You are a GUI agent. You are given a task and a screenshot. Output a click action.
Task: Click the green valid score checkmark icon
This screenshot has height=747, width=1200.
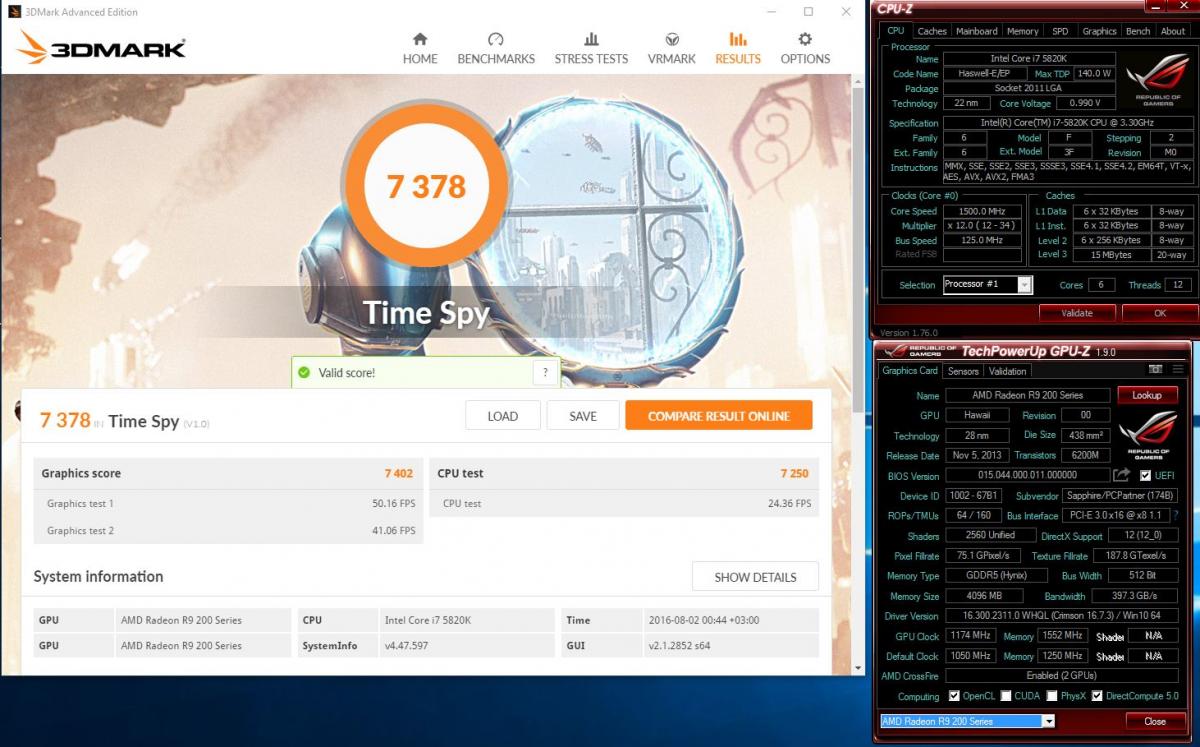click(304, 373)
